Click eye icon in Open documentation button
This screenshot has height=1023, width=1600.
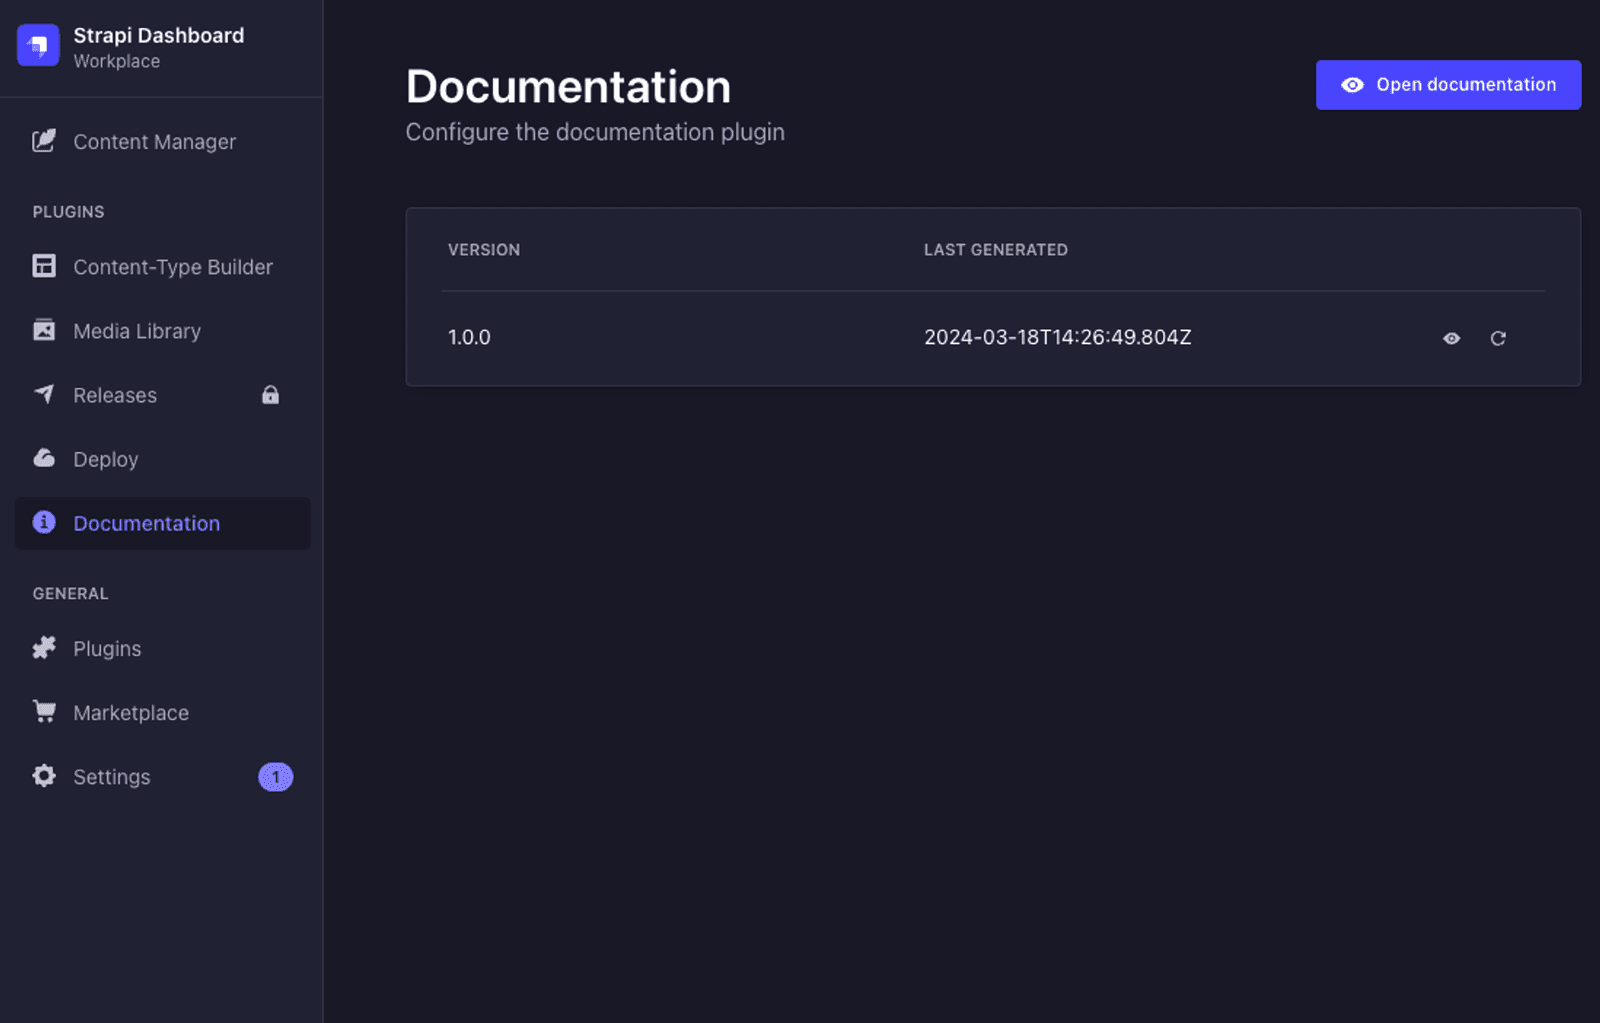1352,85
